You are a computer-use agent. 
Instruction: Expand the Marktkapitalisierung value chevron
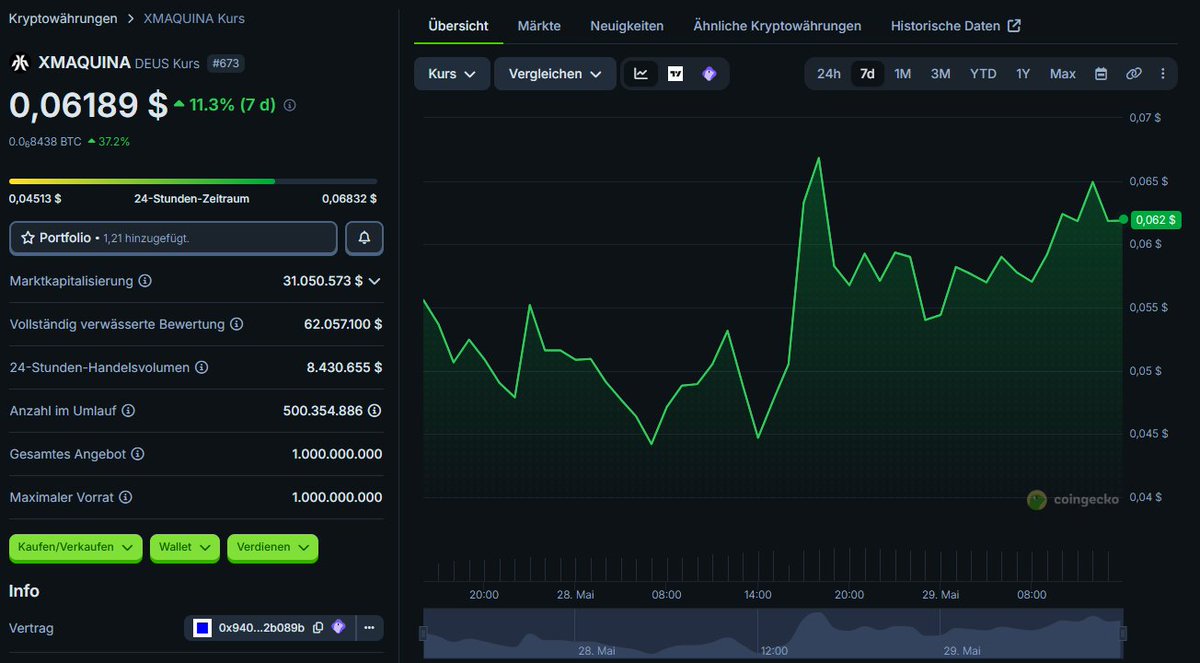375,281
